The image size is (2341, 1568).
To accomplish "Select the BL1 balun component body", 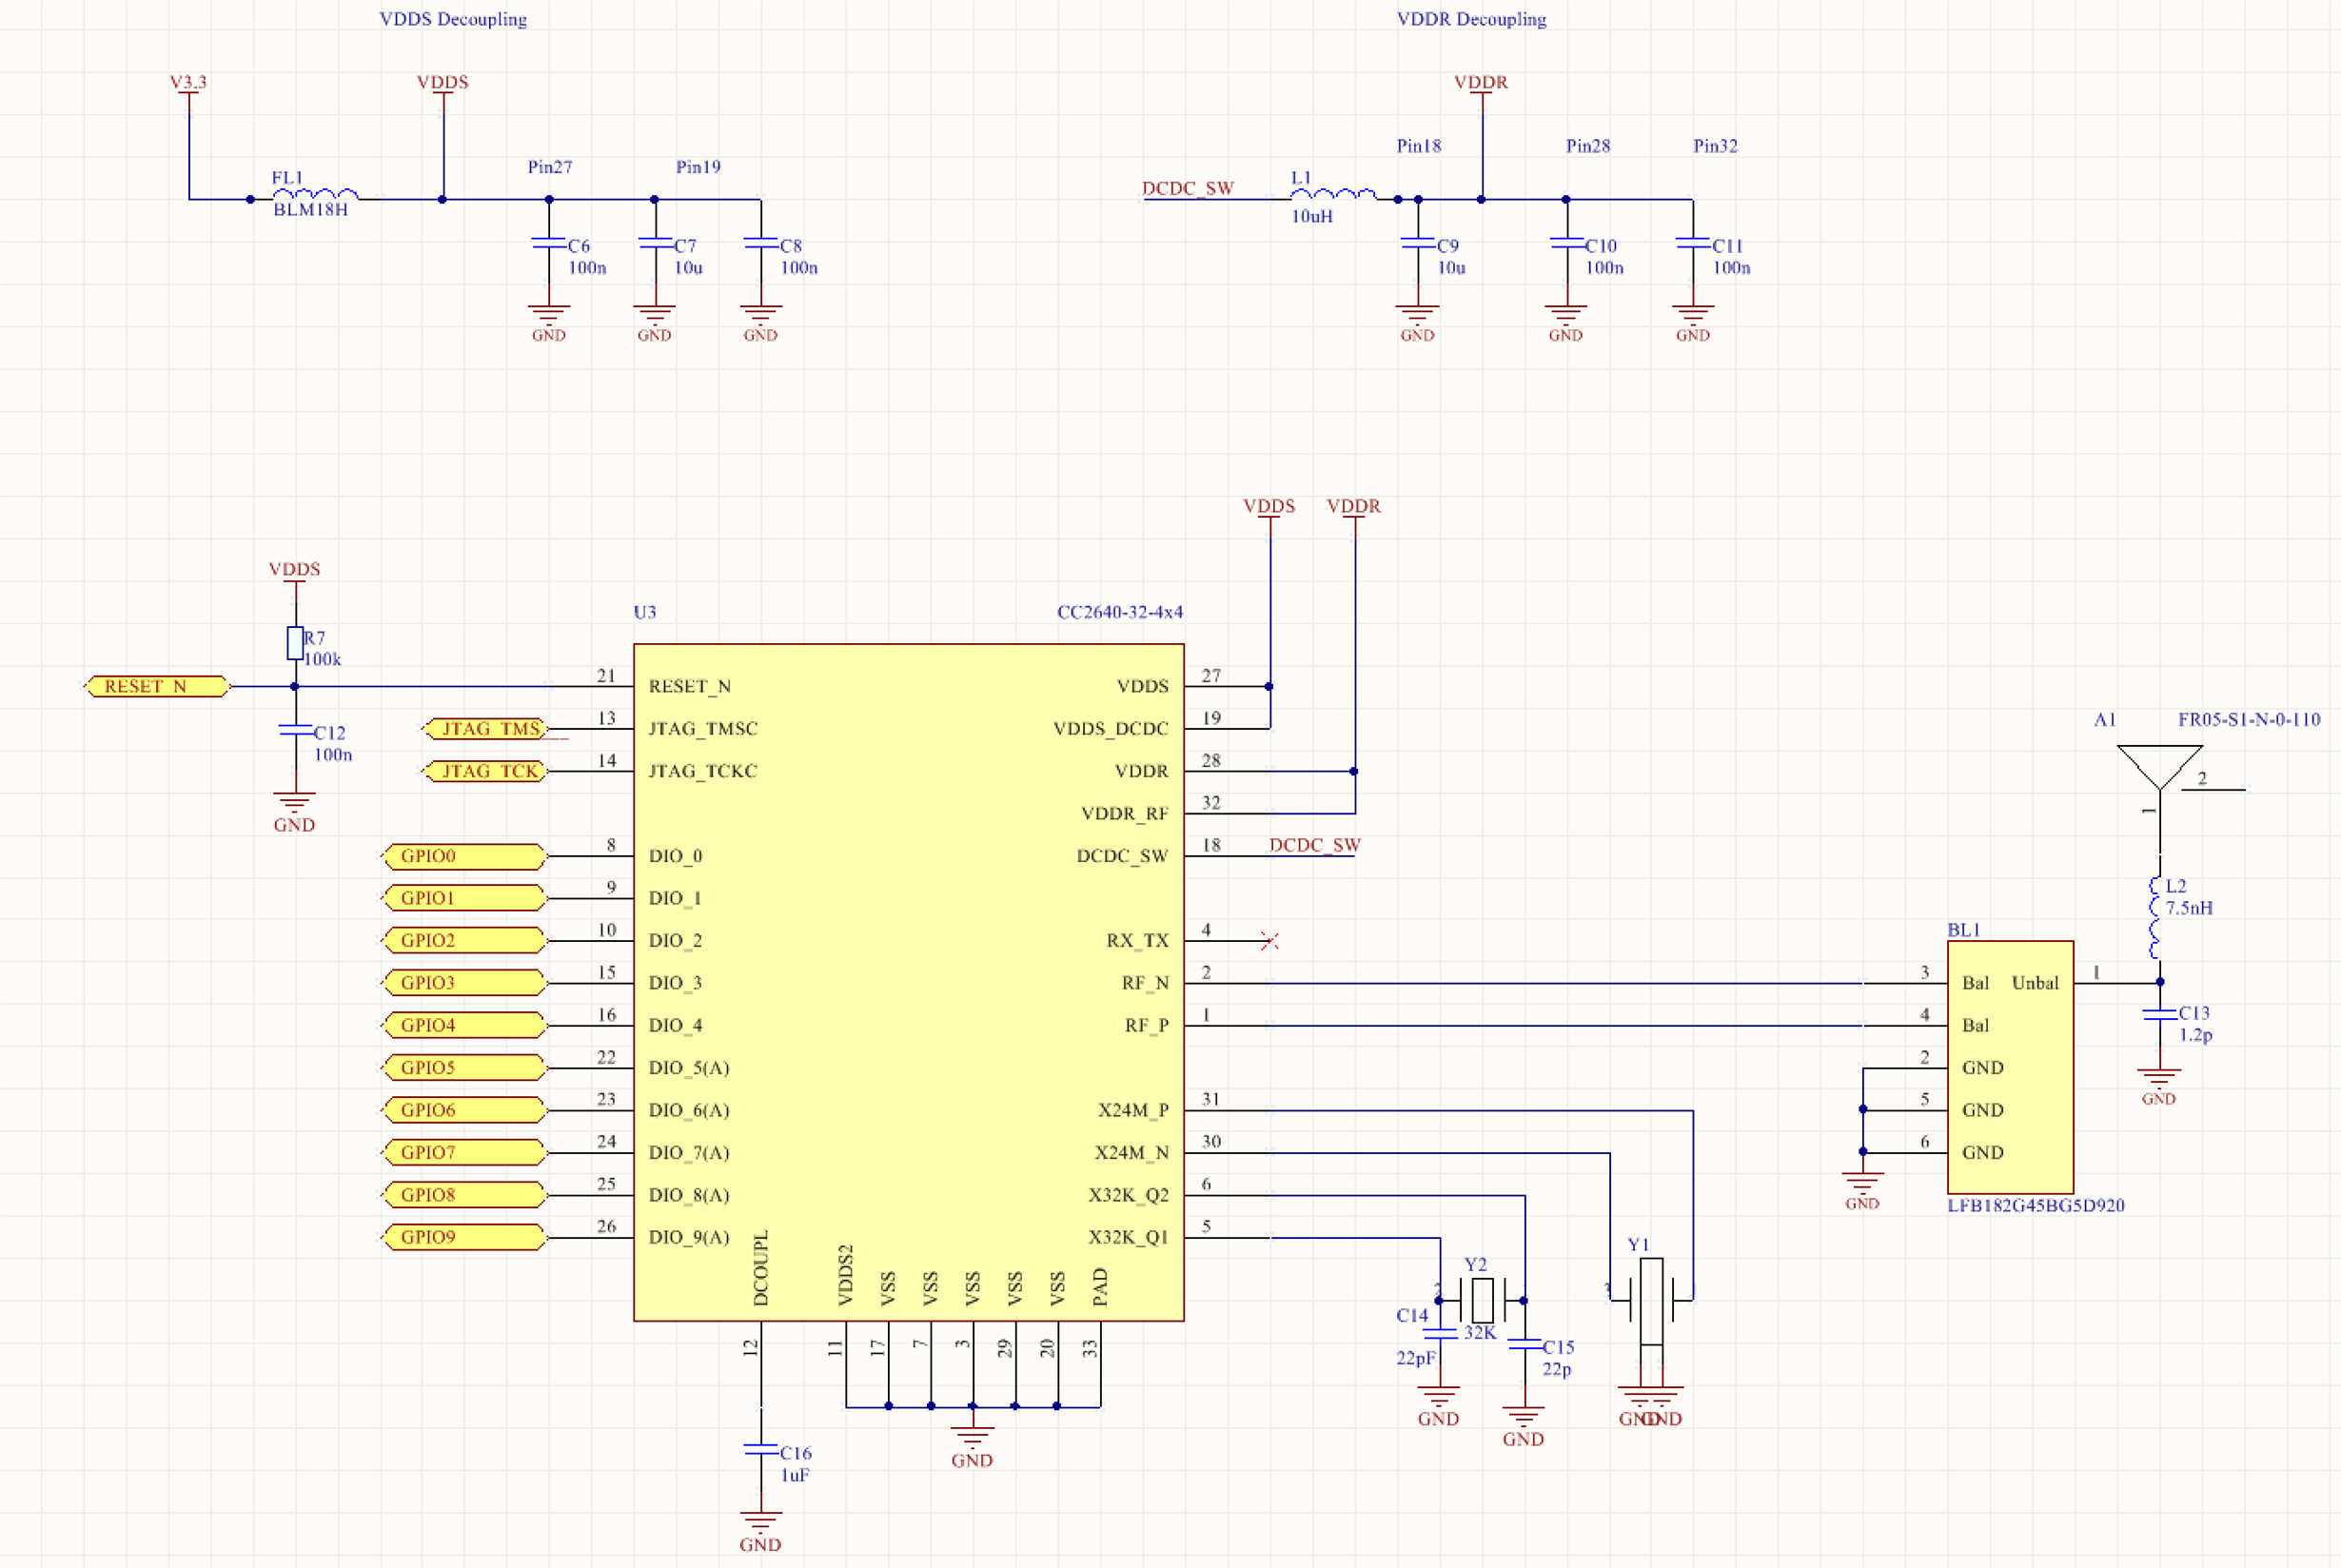I will 2010,1067.
